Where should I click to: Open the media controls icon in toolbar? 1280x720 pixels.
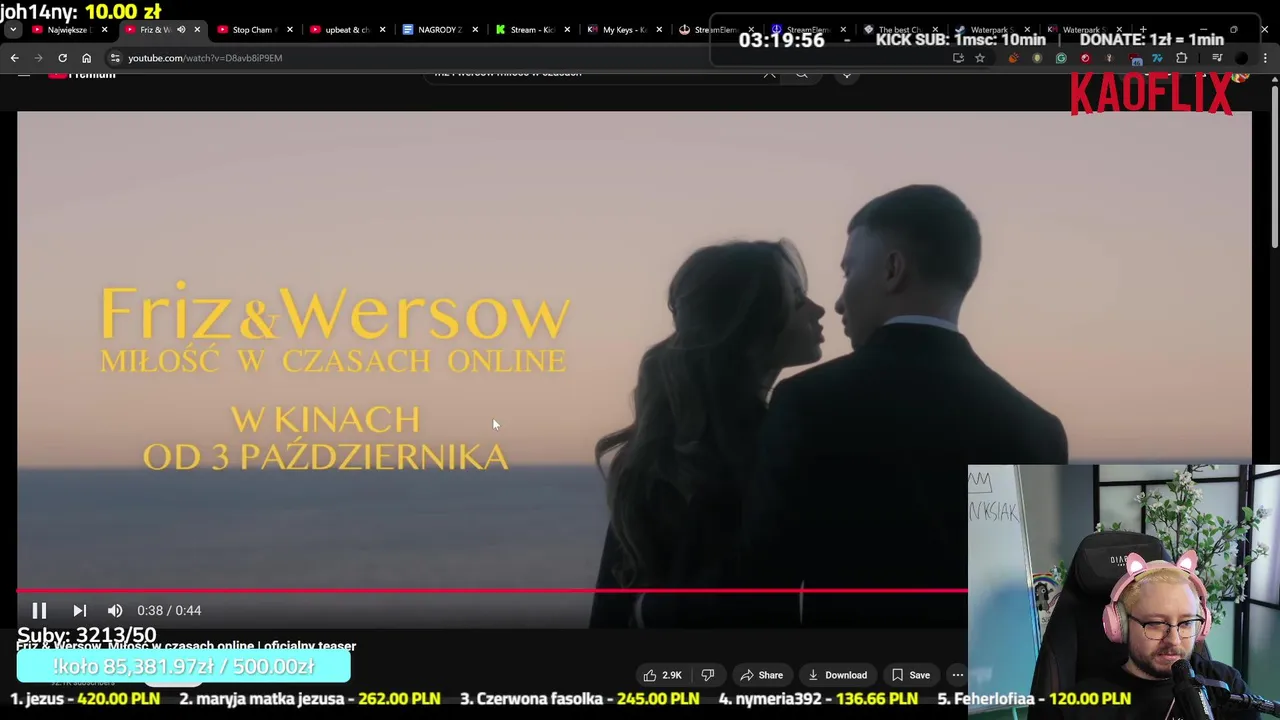coord(1217,58)
